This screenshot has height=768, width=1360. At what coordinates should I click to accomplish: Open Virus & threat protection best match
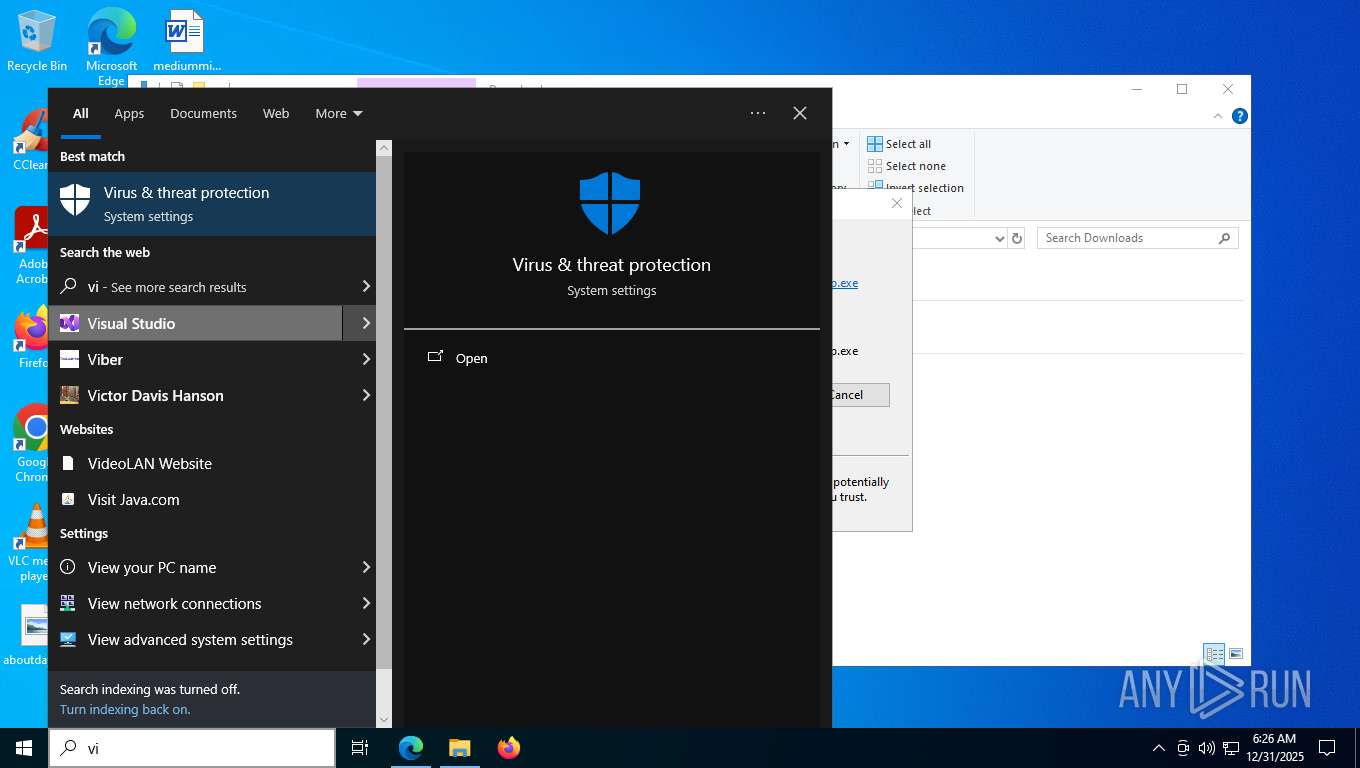pos(212,204)
